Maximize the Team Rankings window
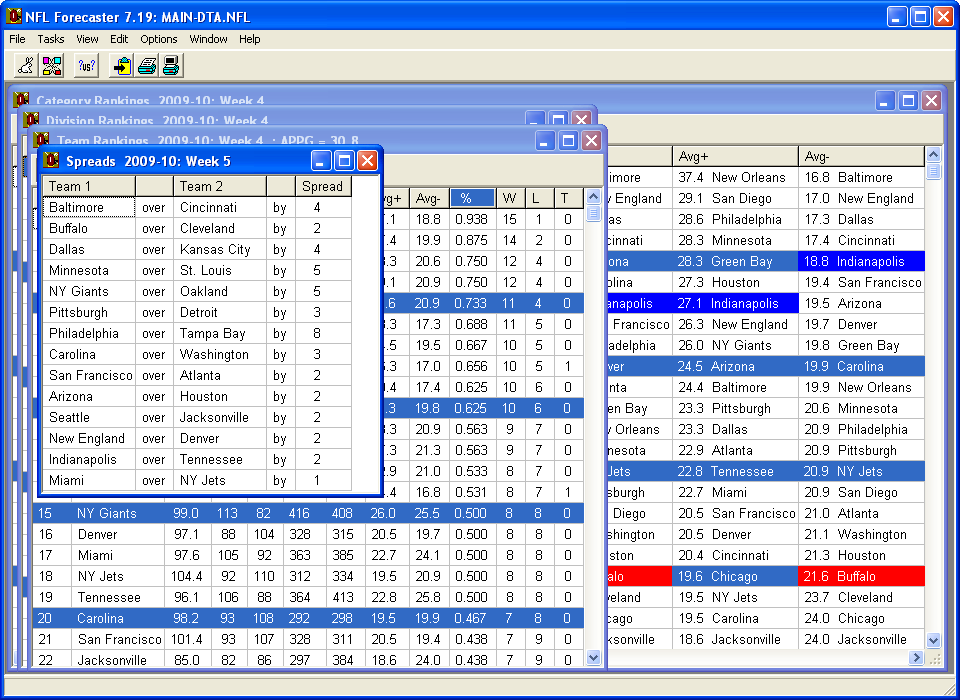The width and height of the screenshot is (960, 700). pos(568,140)
